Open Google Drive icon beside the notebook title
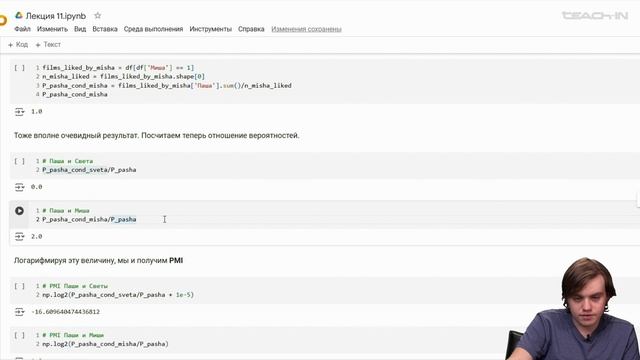The width and height of the screenshot is (640, 360). click(19, 16)
